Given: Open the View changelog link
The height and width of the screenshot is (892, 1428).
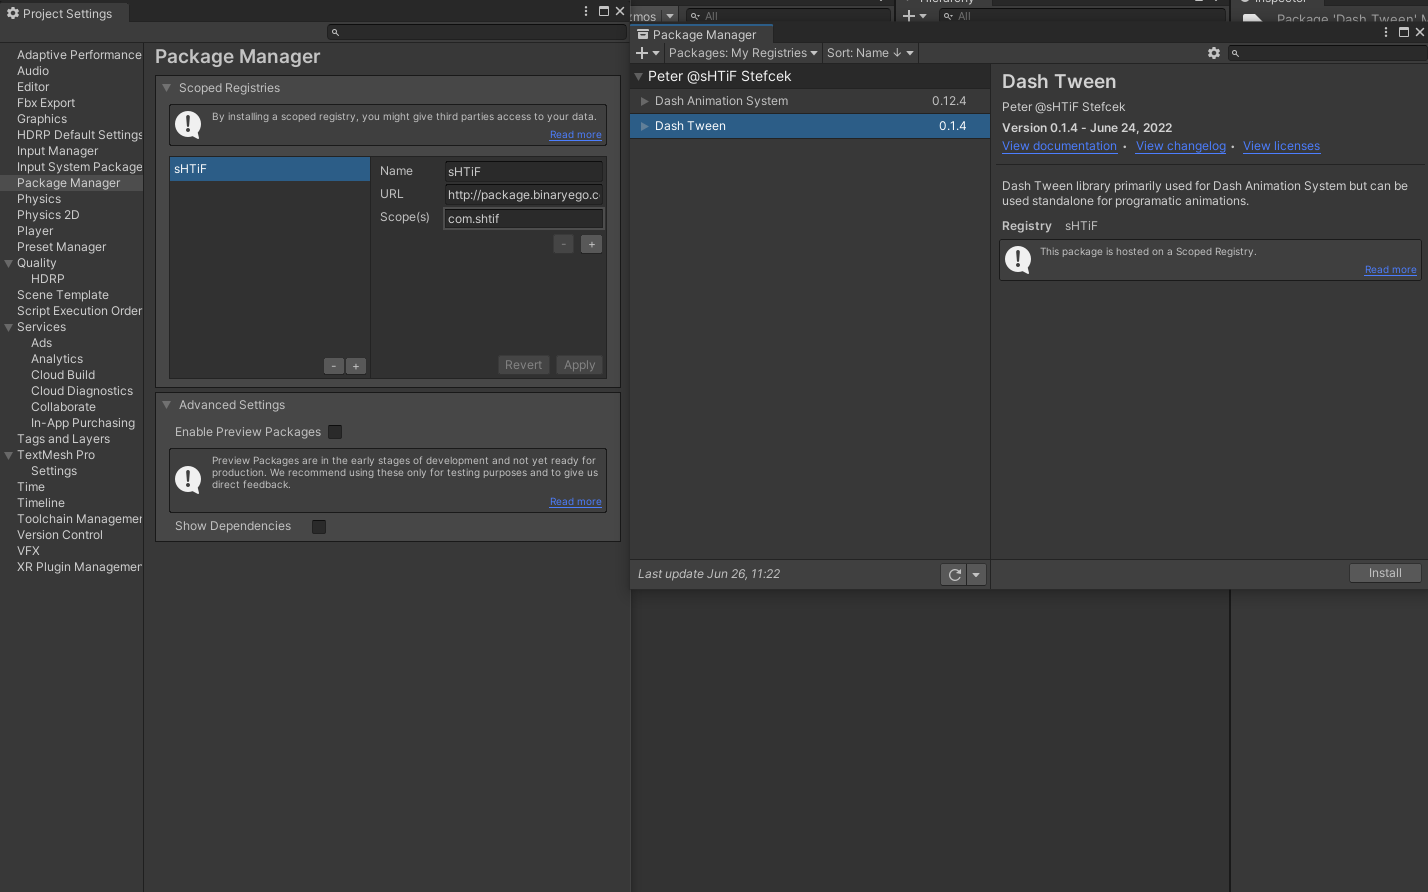Looking at the screenshot, I should pyautogui.click(x=1180, y=146).
